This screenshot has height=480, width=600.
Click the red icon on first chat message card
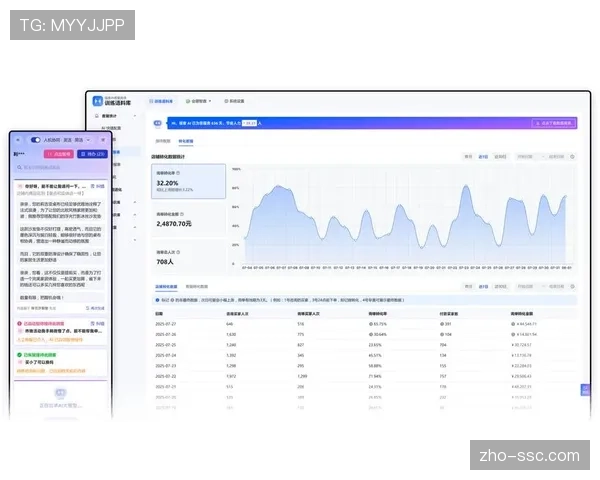coord(19,186)
